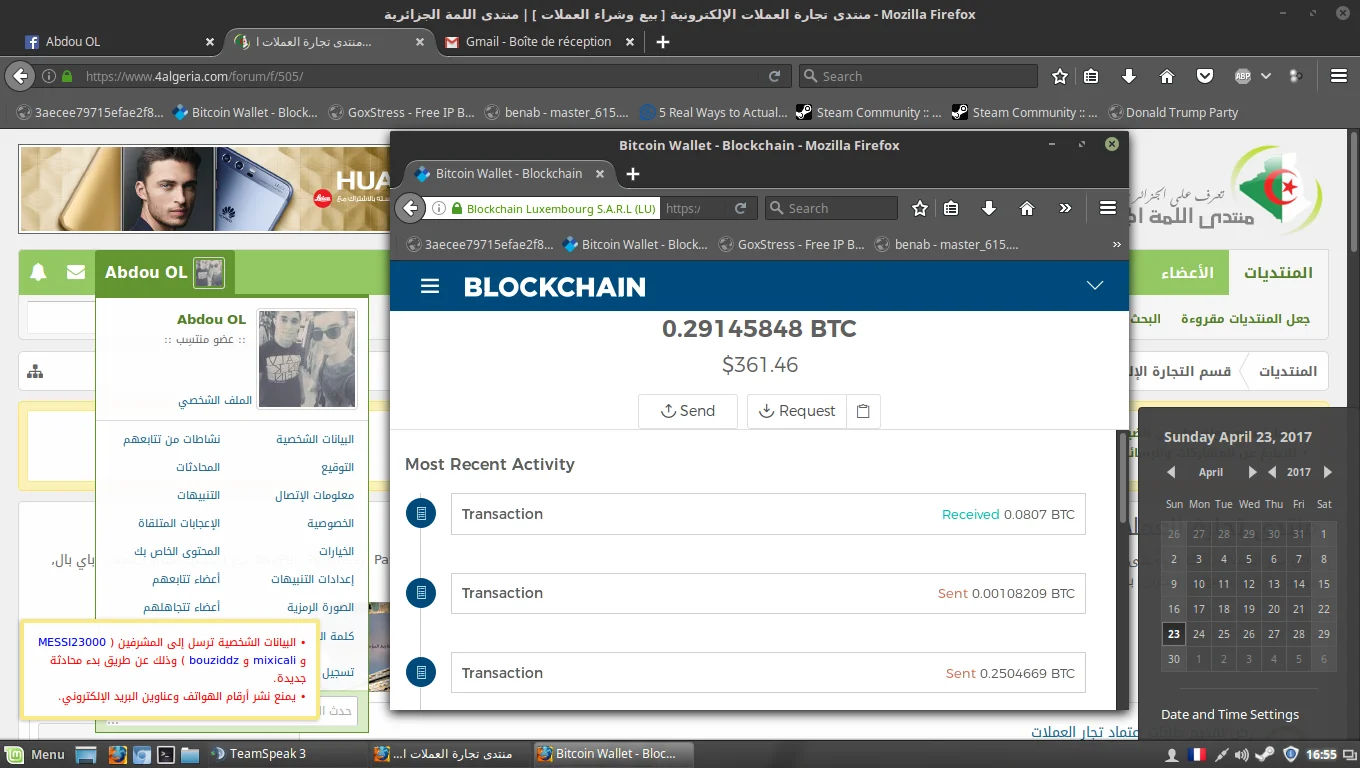
Task: Open الملف الشخصي profile link
Action: [x=215, y=400]
